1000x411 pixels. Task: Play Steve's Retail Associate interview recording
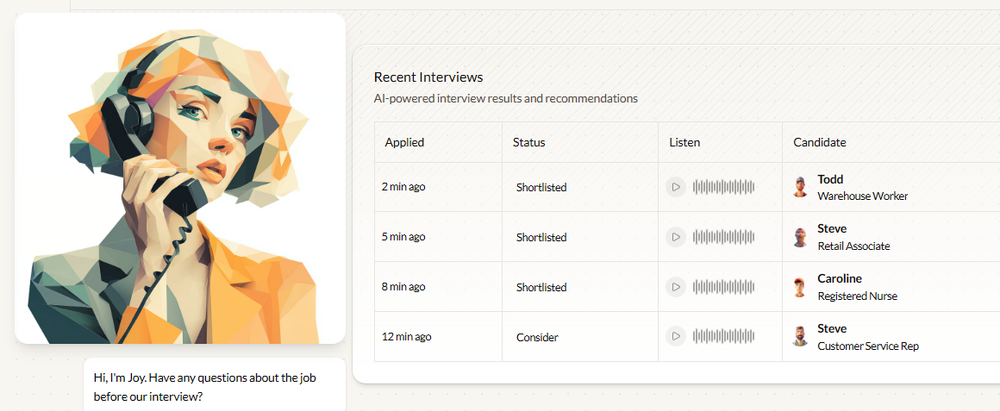tap(675, 237)
